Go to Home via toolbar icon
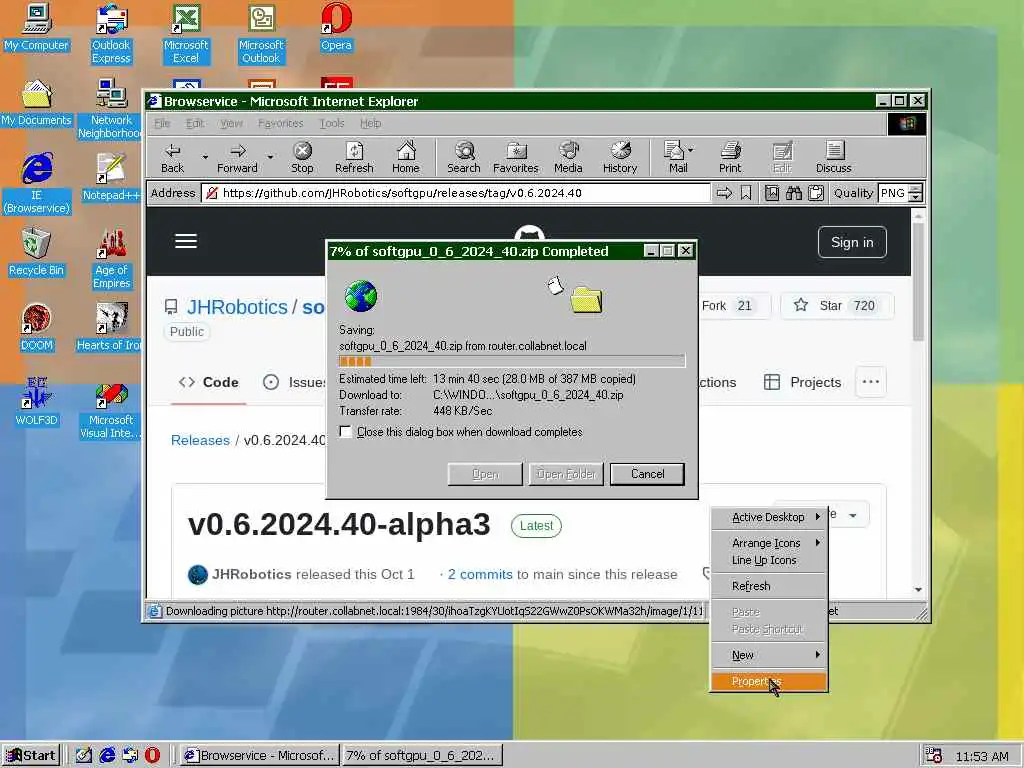This screenshot has width=1024, height=768. 406,157
